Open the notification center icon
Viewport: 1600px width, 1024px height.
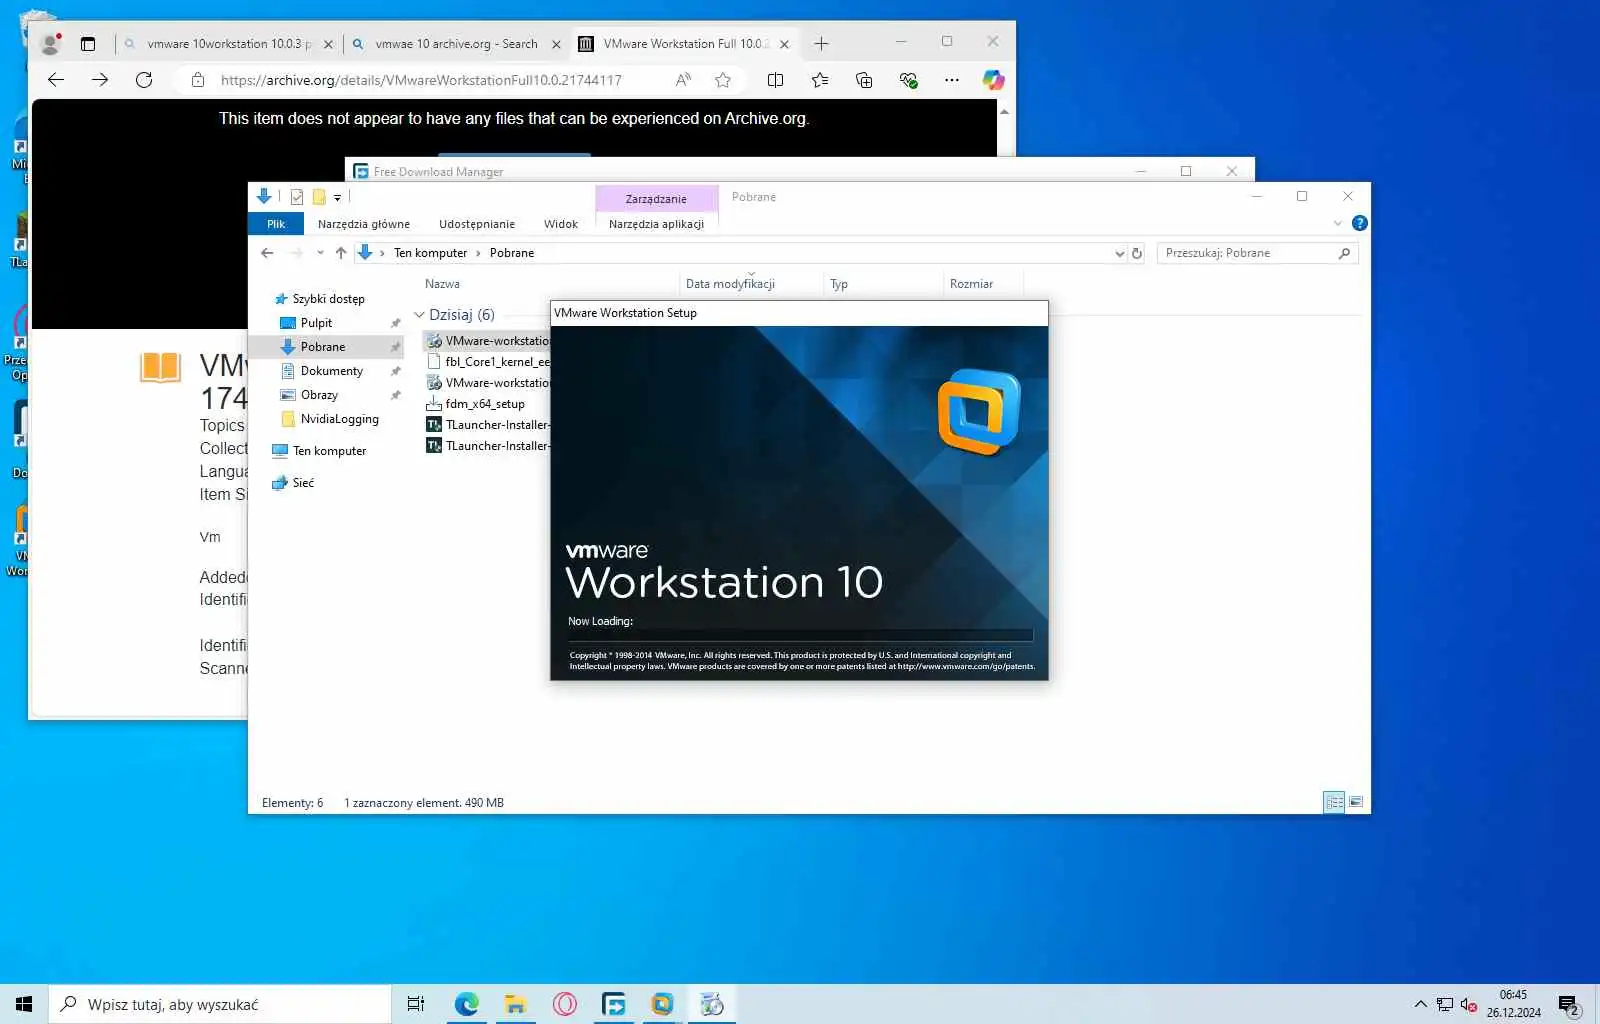[1569, 1005]
